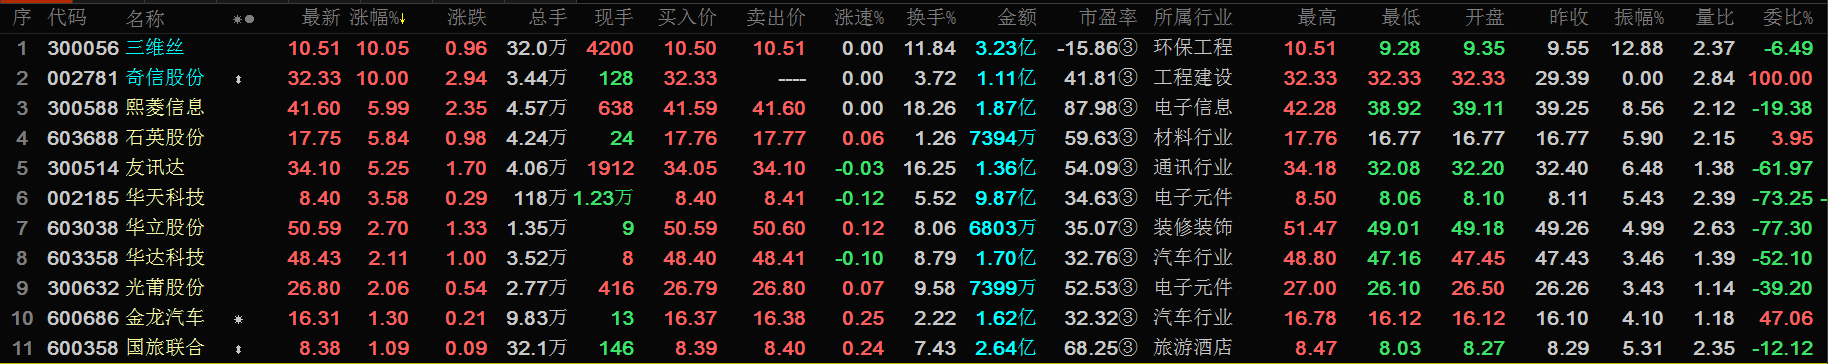Click the marker icon beside 奇信股份
Image resolution: width=1828 pixels, height=364 pixels.
(238, 79)
